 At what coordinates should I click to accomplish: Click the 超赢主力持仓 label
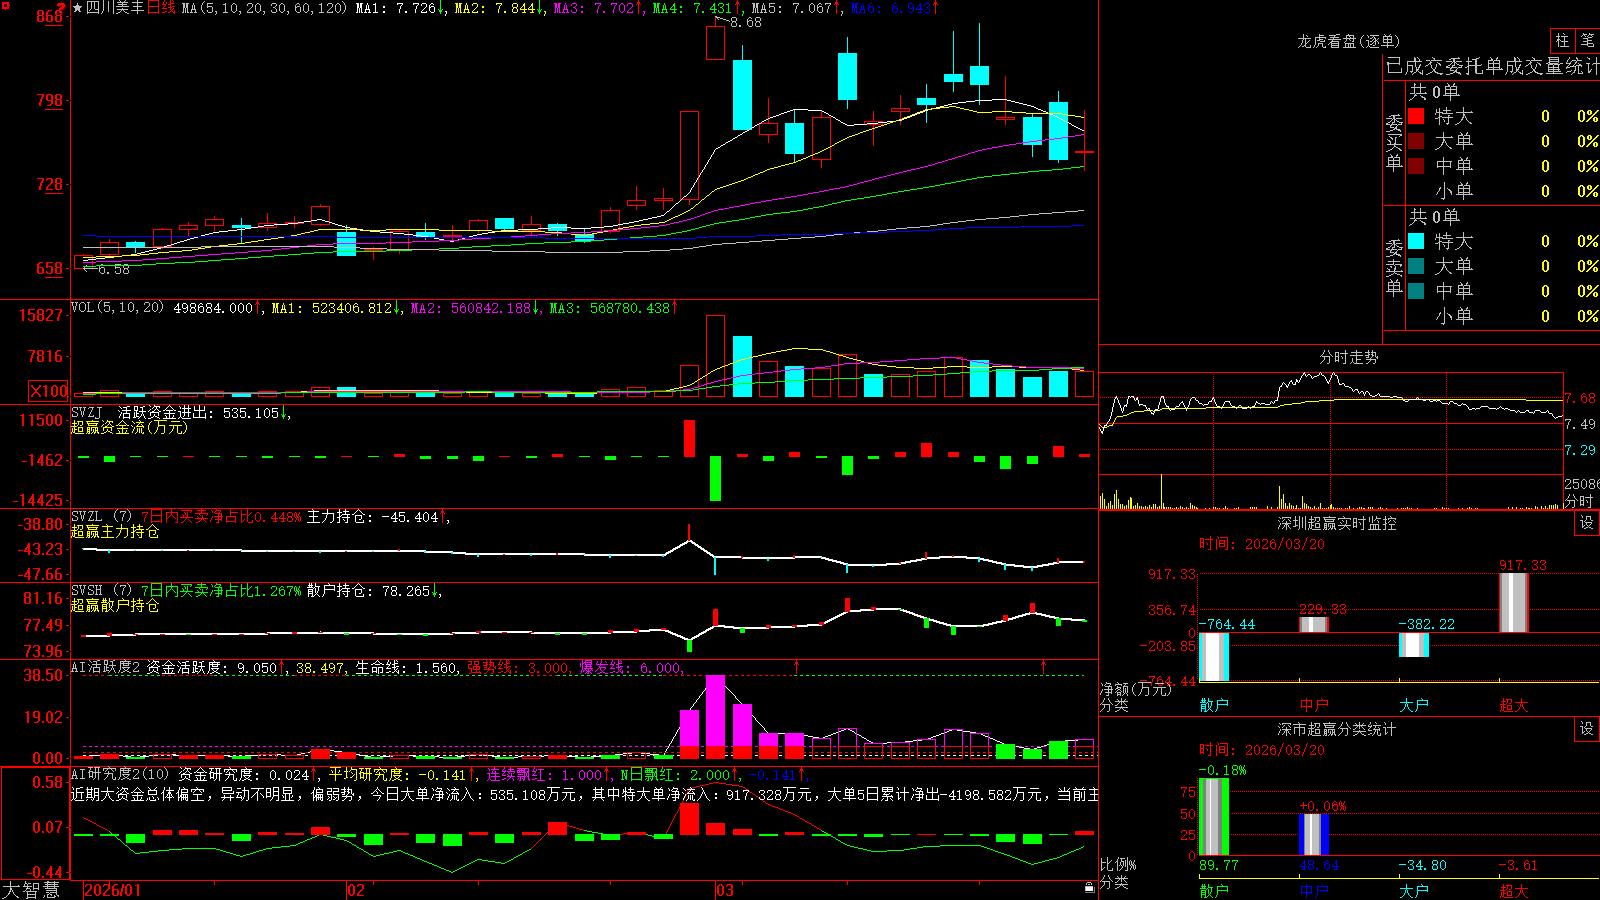pyautogui.click(x=115, y=531)
